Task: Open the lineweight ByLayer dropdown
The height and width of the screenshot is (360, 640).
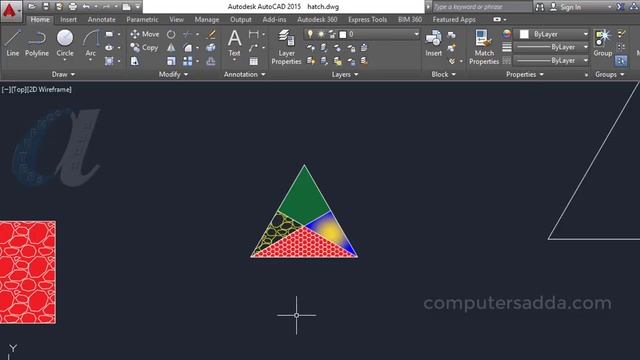Action: tap(551, 47)
